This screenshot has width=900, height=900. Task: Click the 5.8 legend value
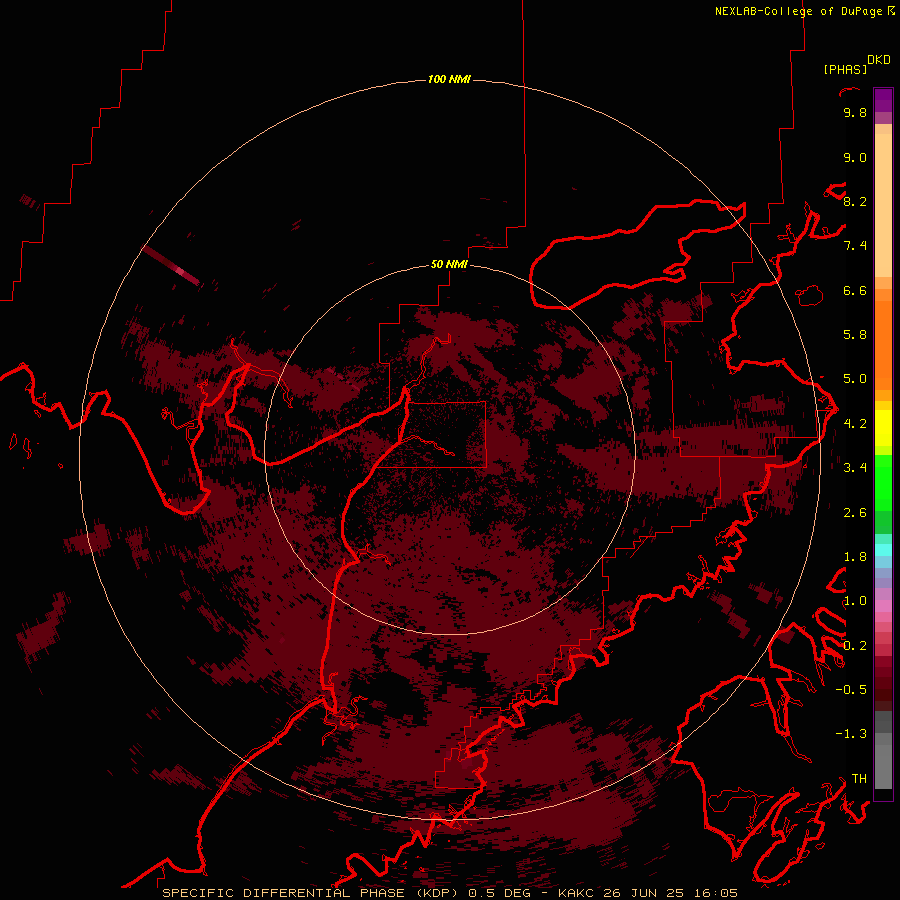coord(855,335)
